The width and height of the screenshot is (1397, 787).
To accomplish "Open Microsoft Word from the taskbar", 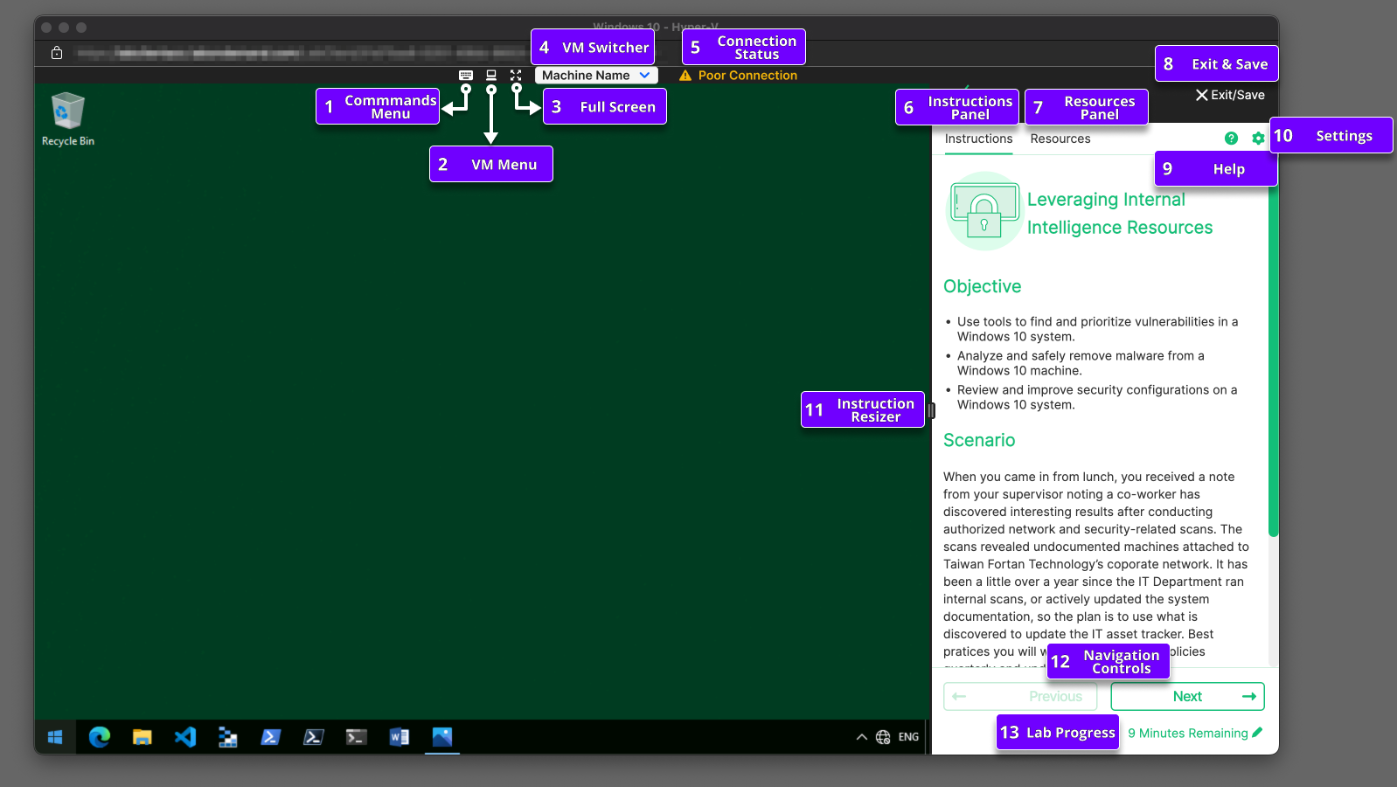I will (399, 737).
